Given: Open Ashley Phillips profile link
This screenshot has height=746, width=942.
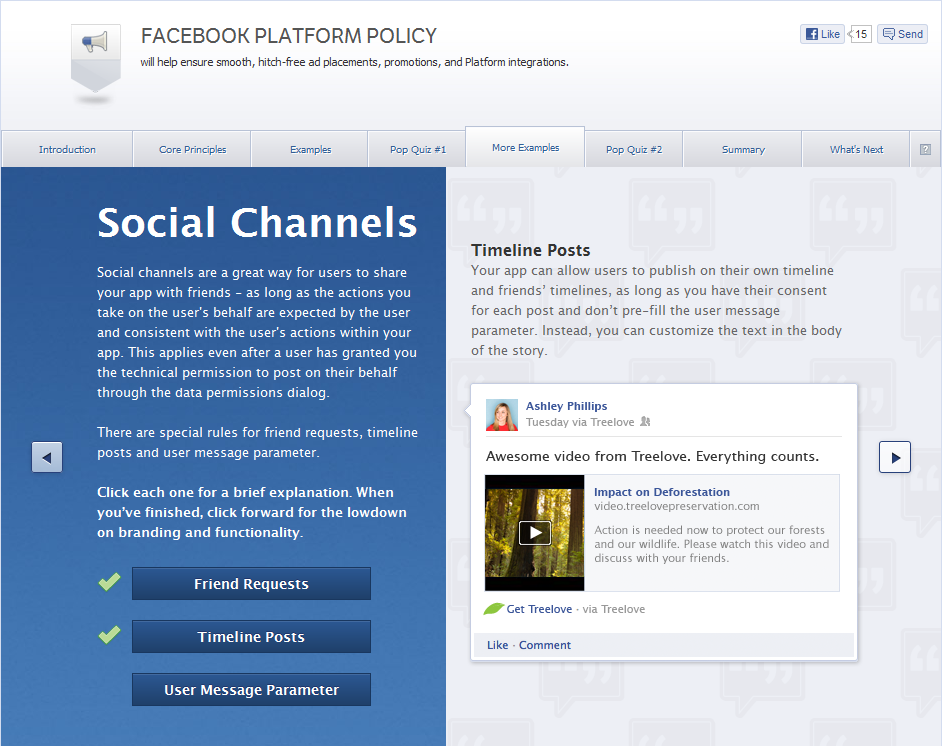Looking at the screenshot, I should pyautogui.click(x=567, y=406).
